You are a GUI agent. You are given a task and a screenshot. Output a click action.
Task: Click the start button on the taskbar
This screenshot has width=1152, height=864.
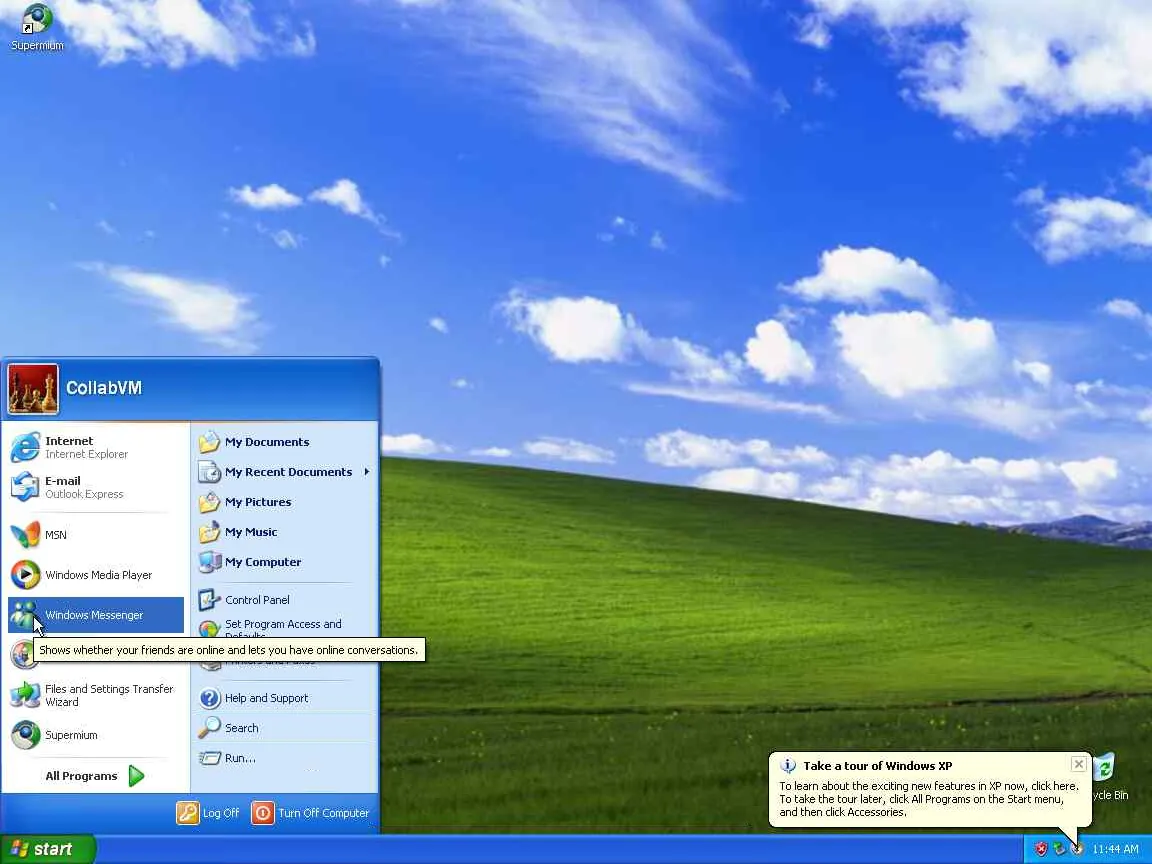coord(48,849)
